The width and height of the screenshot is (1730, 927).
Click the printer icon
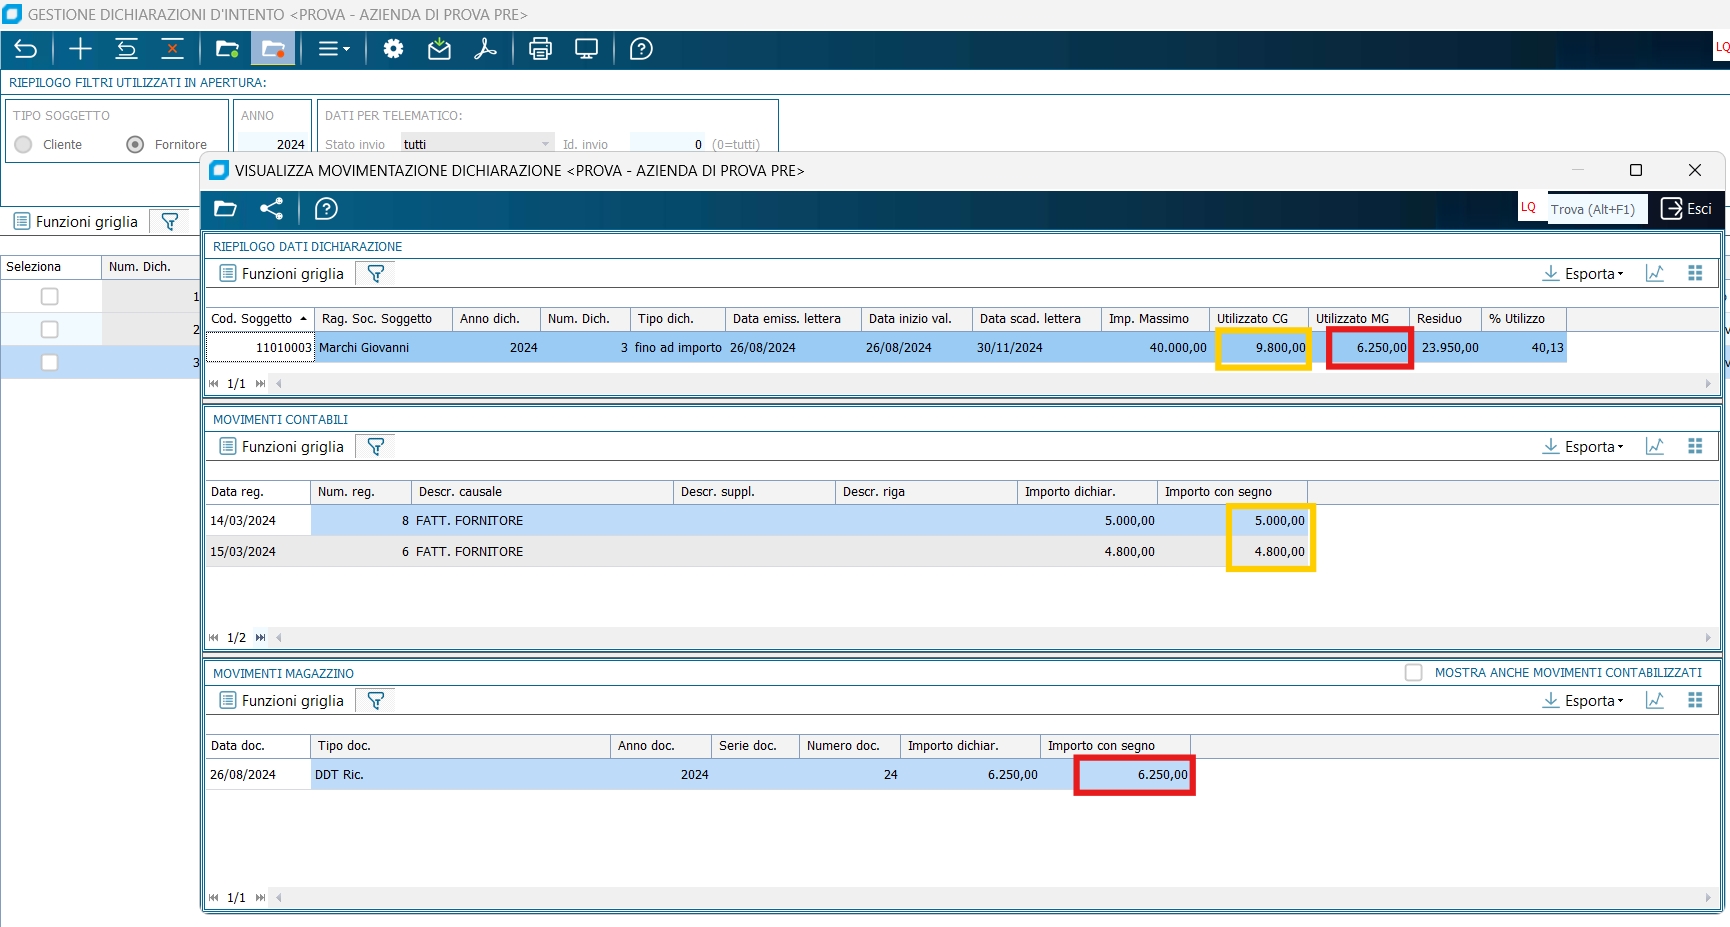pyautogui.click(x=540, y=49)
